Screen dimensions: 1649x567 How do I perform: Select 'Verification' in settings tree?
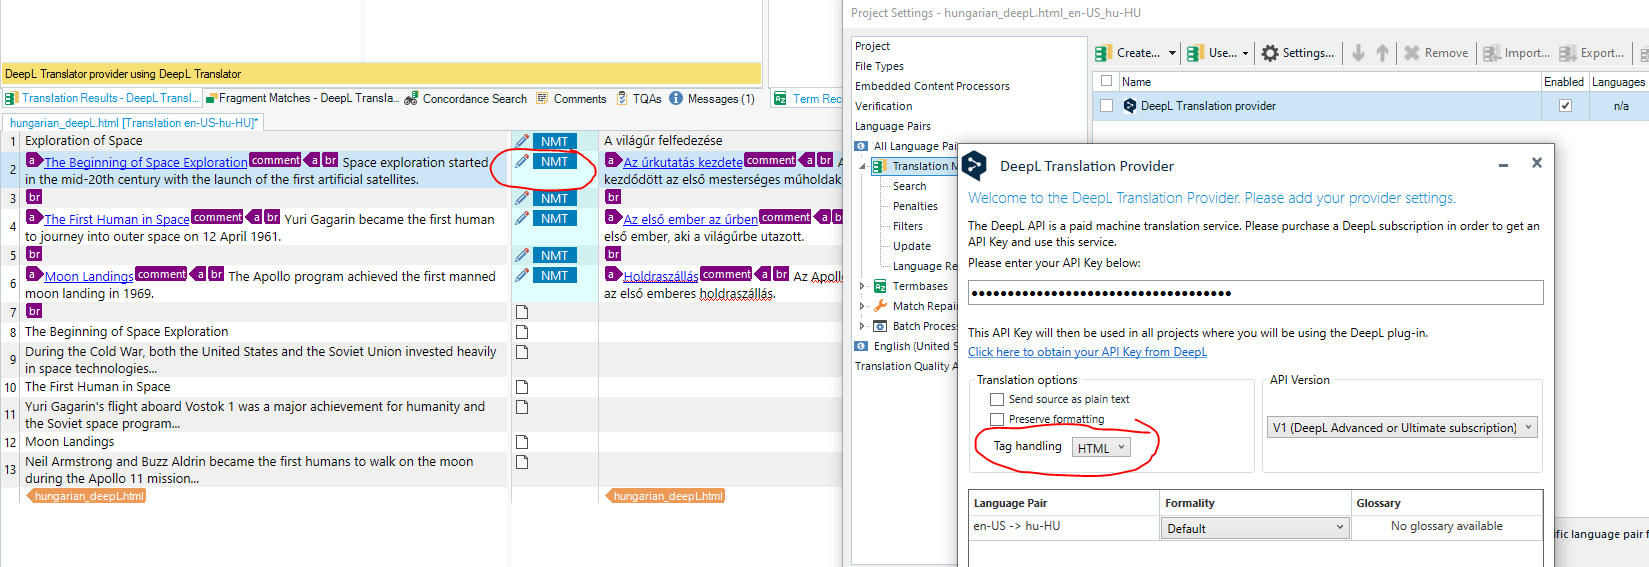click(x=883, y=106)
